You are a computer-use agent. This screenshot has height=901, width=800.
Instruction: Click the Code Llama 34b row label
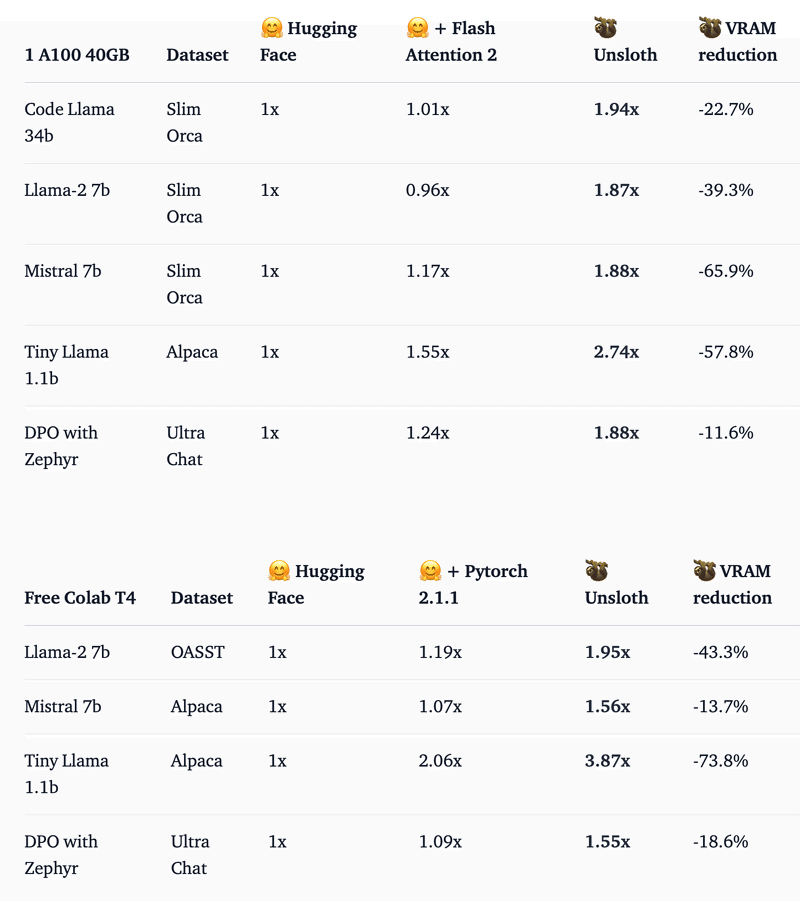click(69, 122)
